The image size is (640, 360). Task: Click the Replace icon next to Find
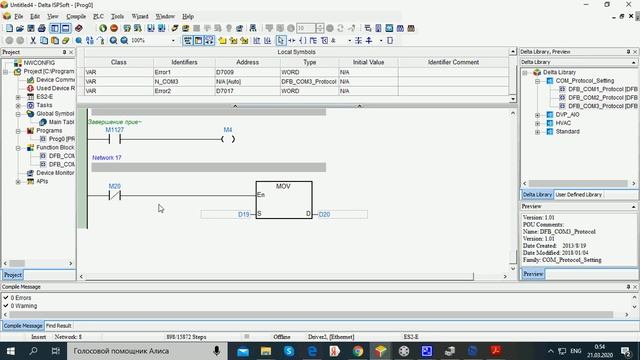90,40
